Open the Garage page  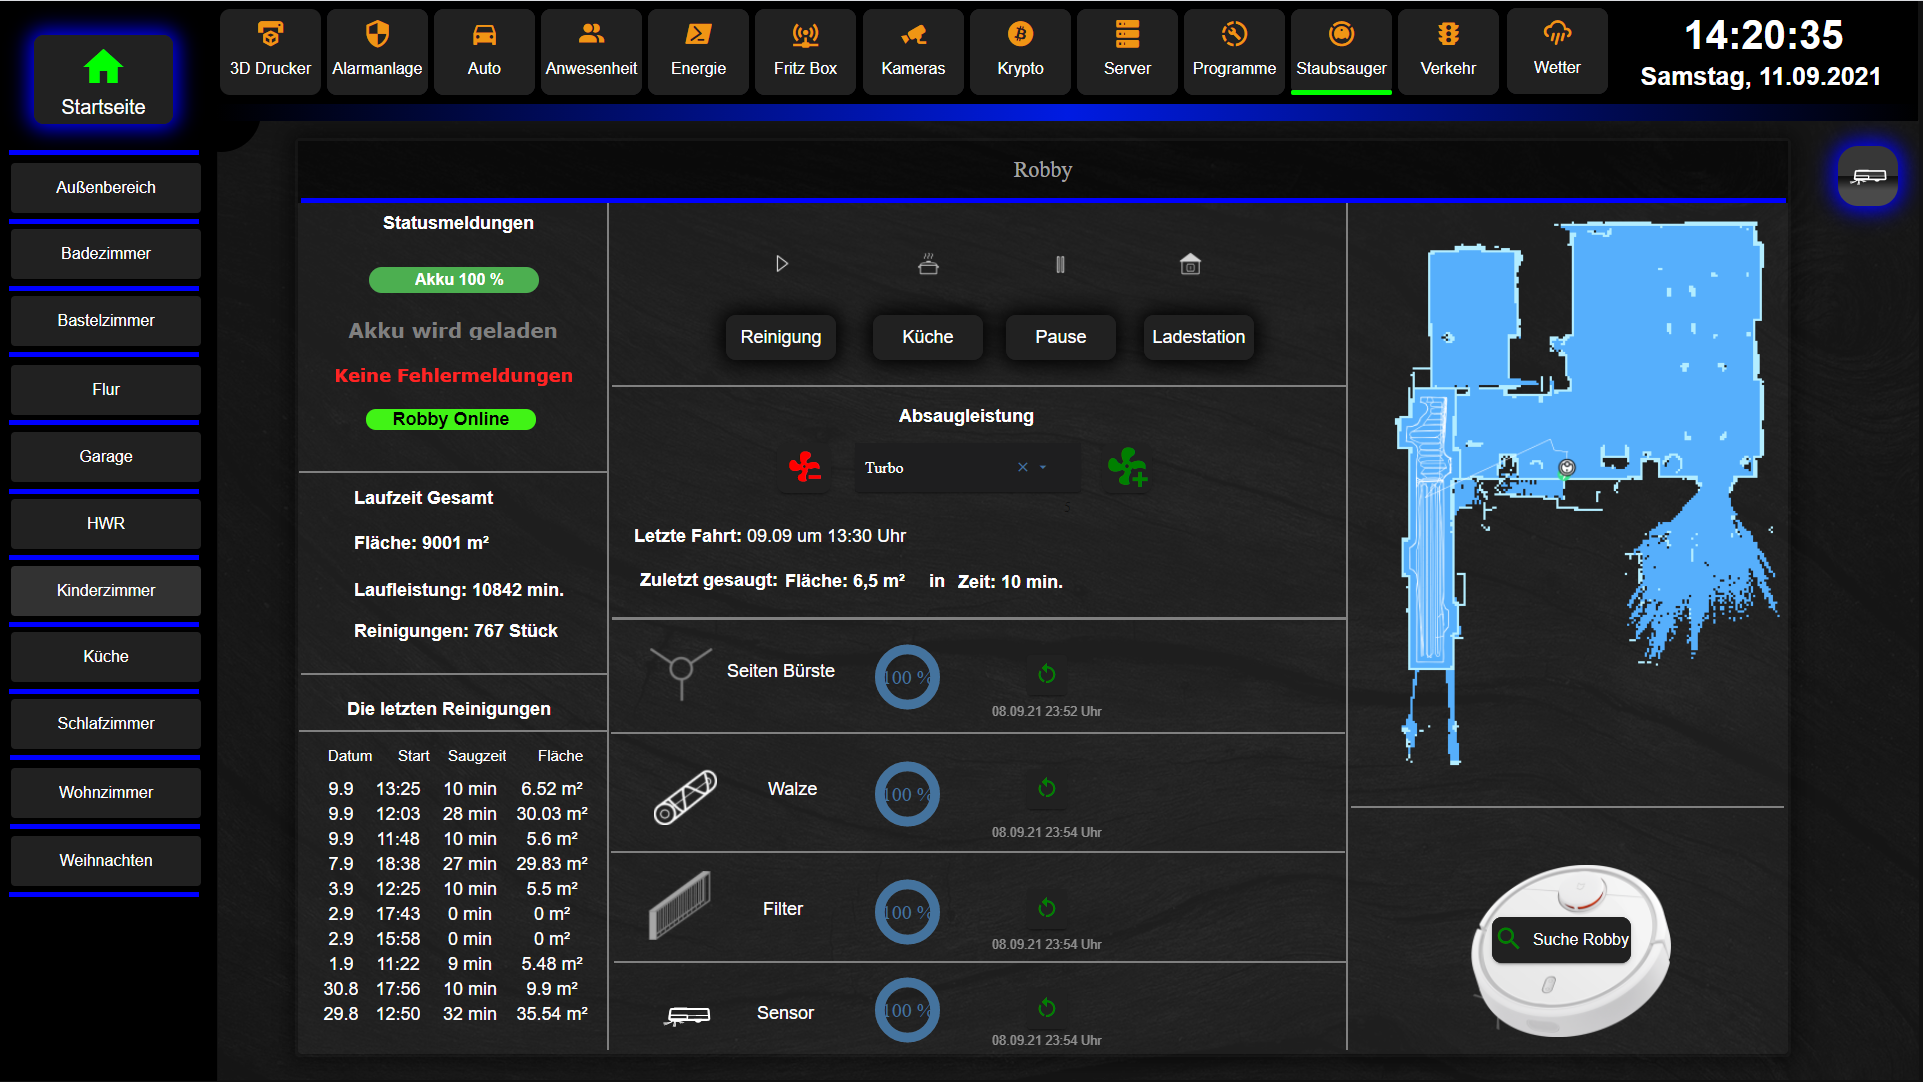pos(105,457)
